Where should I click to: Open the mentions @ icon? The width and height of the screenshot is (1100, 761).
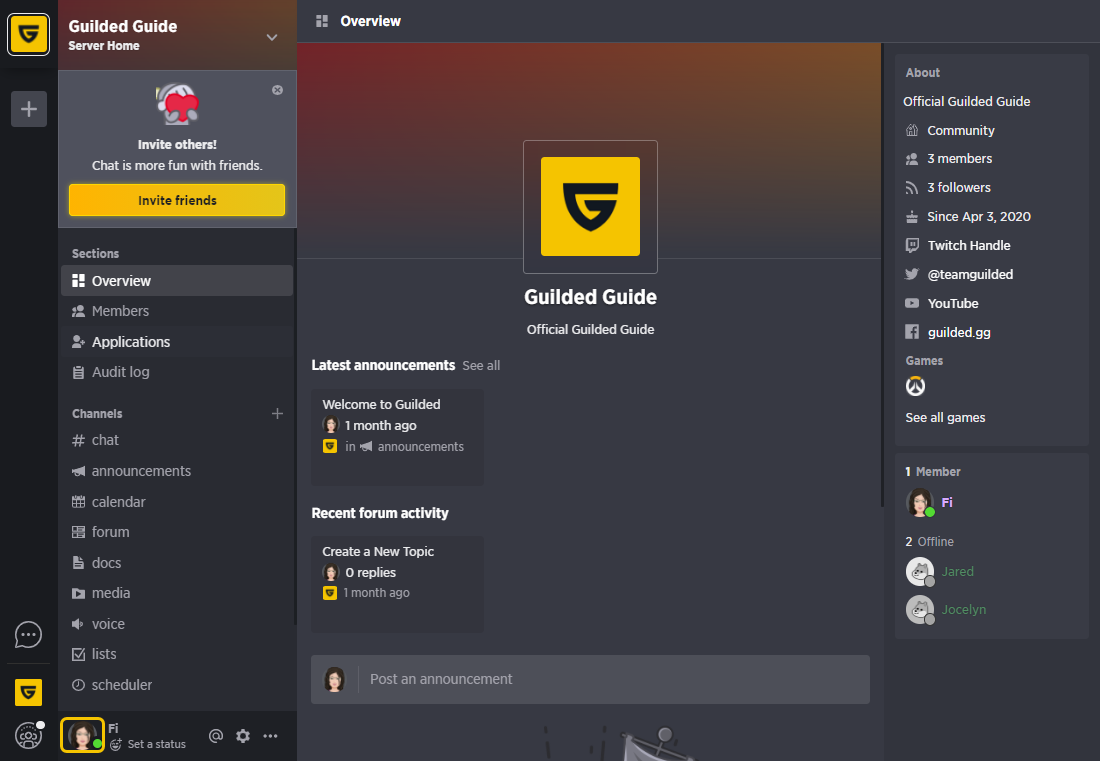(215, 736)
